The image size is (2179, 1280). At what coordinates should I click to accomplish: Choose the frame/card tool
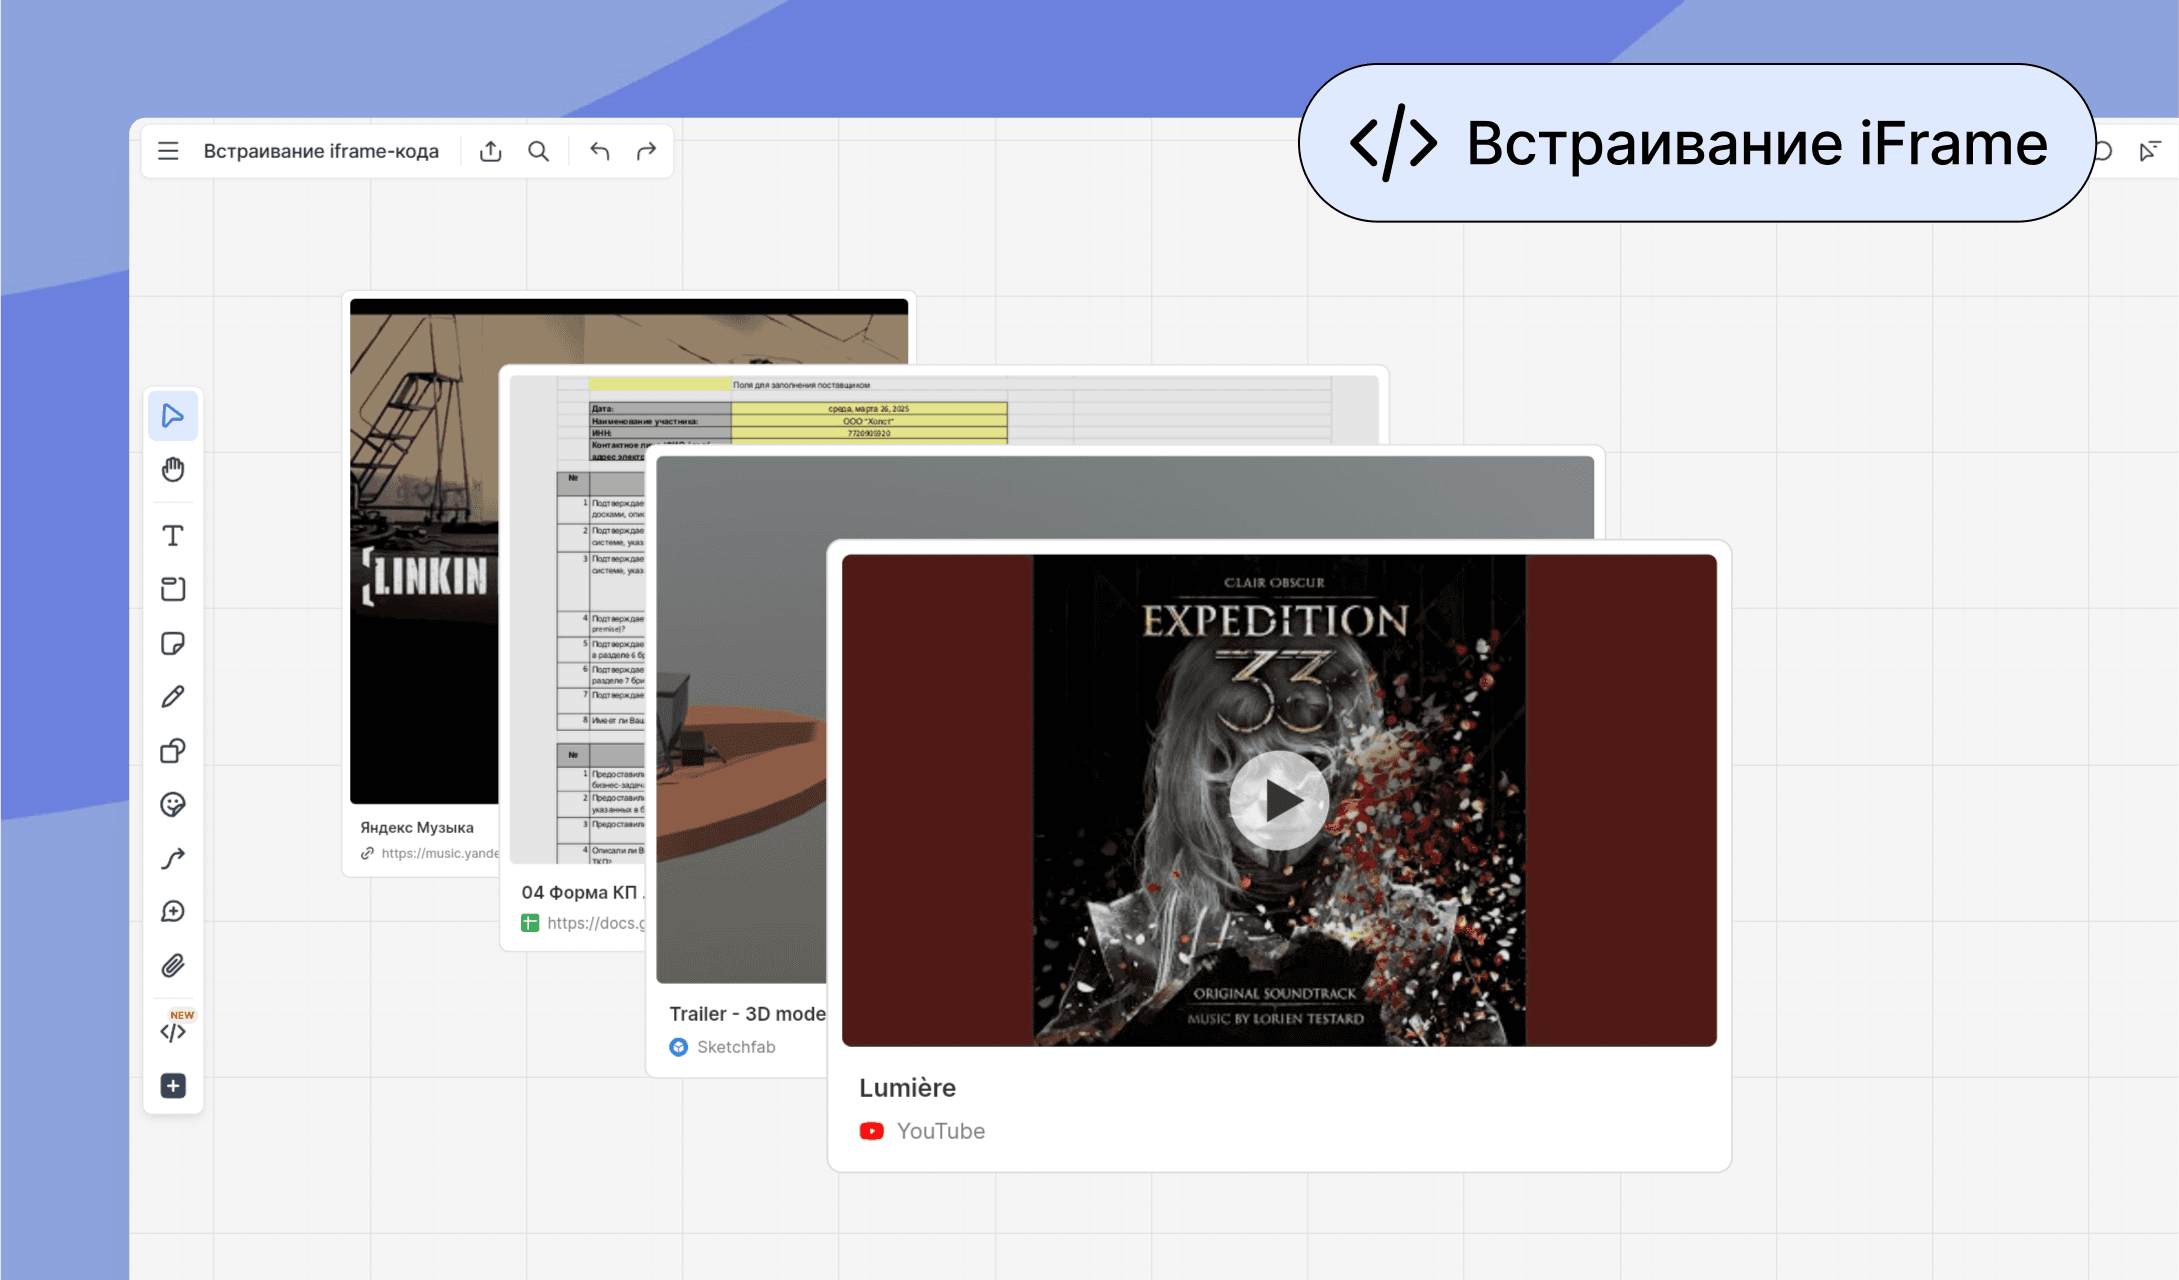pyautogui.click(x=173, y=589)
